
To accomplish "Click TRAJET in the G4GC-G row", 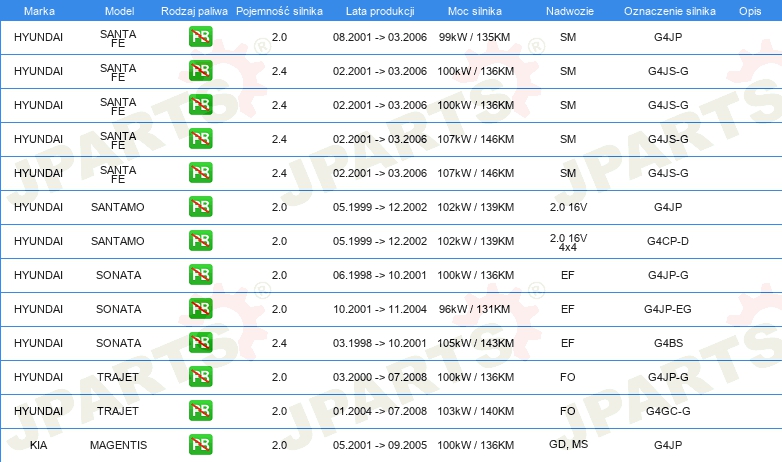I will (118, 411).
